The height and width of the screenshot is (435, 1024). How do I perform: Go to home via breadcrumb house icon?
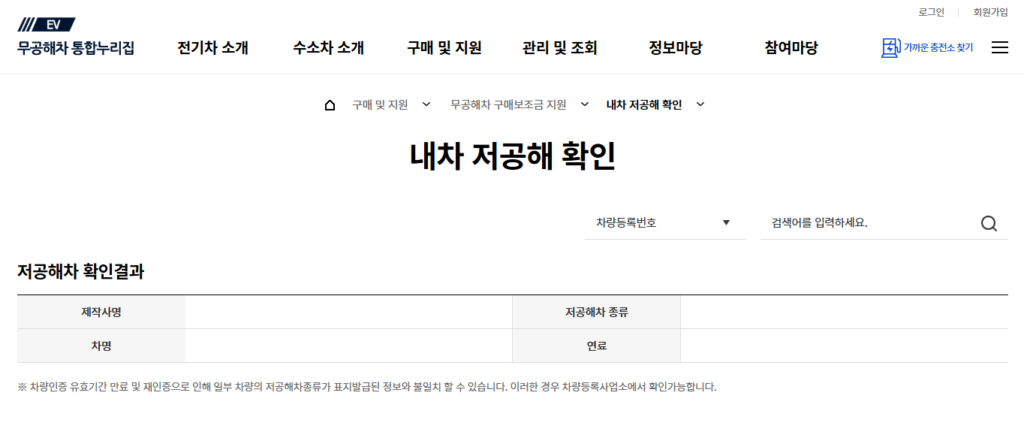(330, 105)
